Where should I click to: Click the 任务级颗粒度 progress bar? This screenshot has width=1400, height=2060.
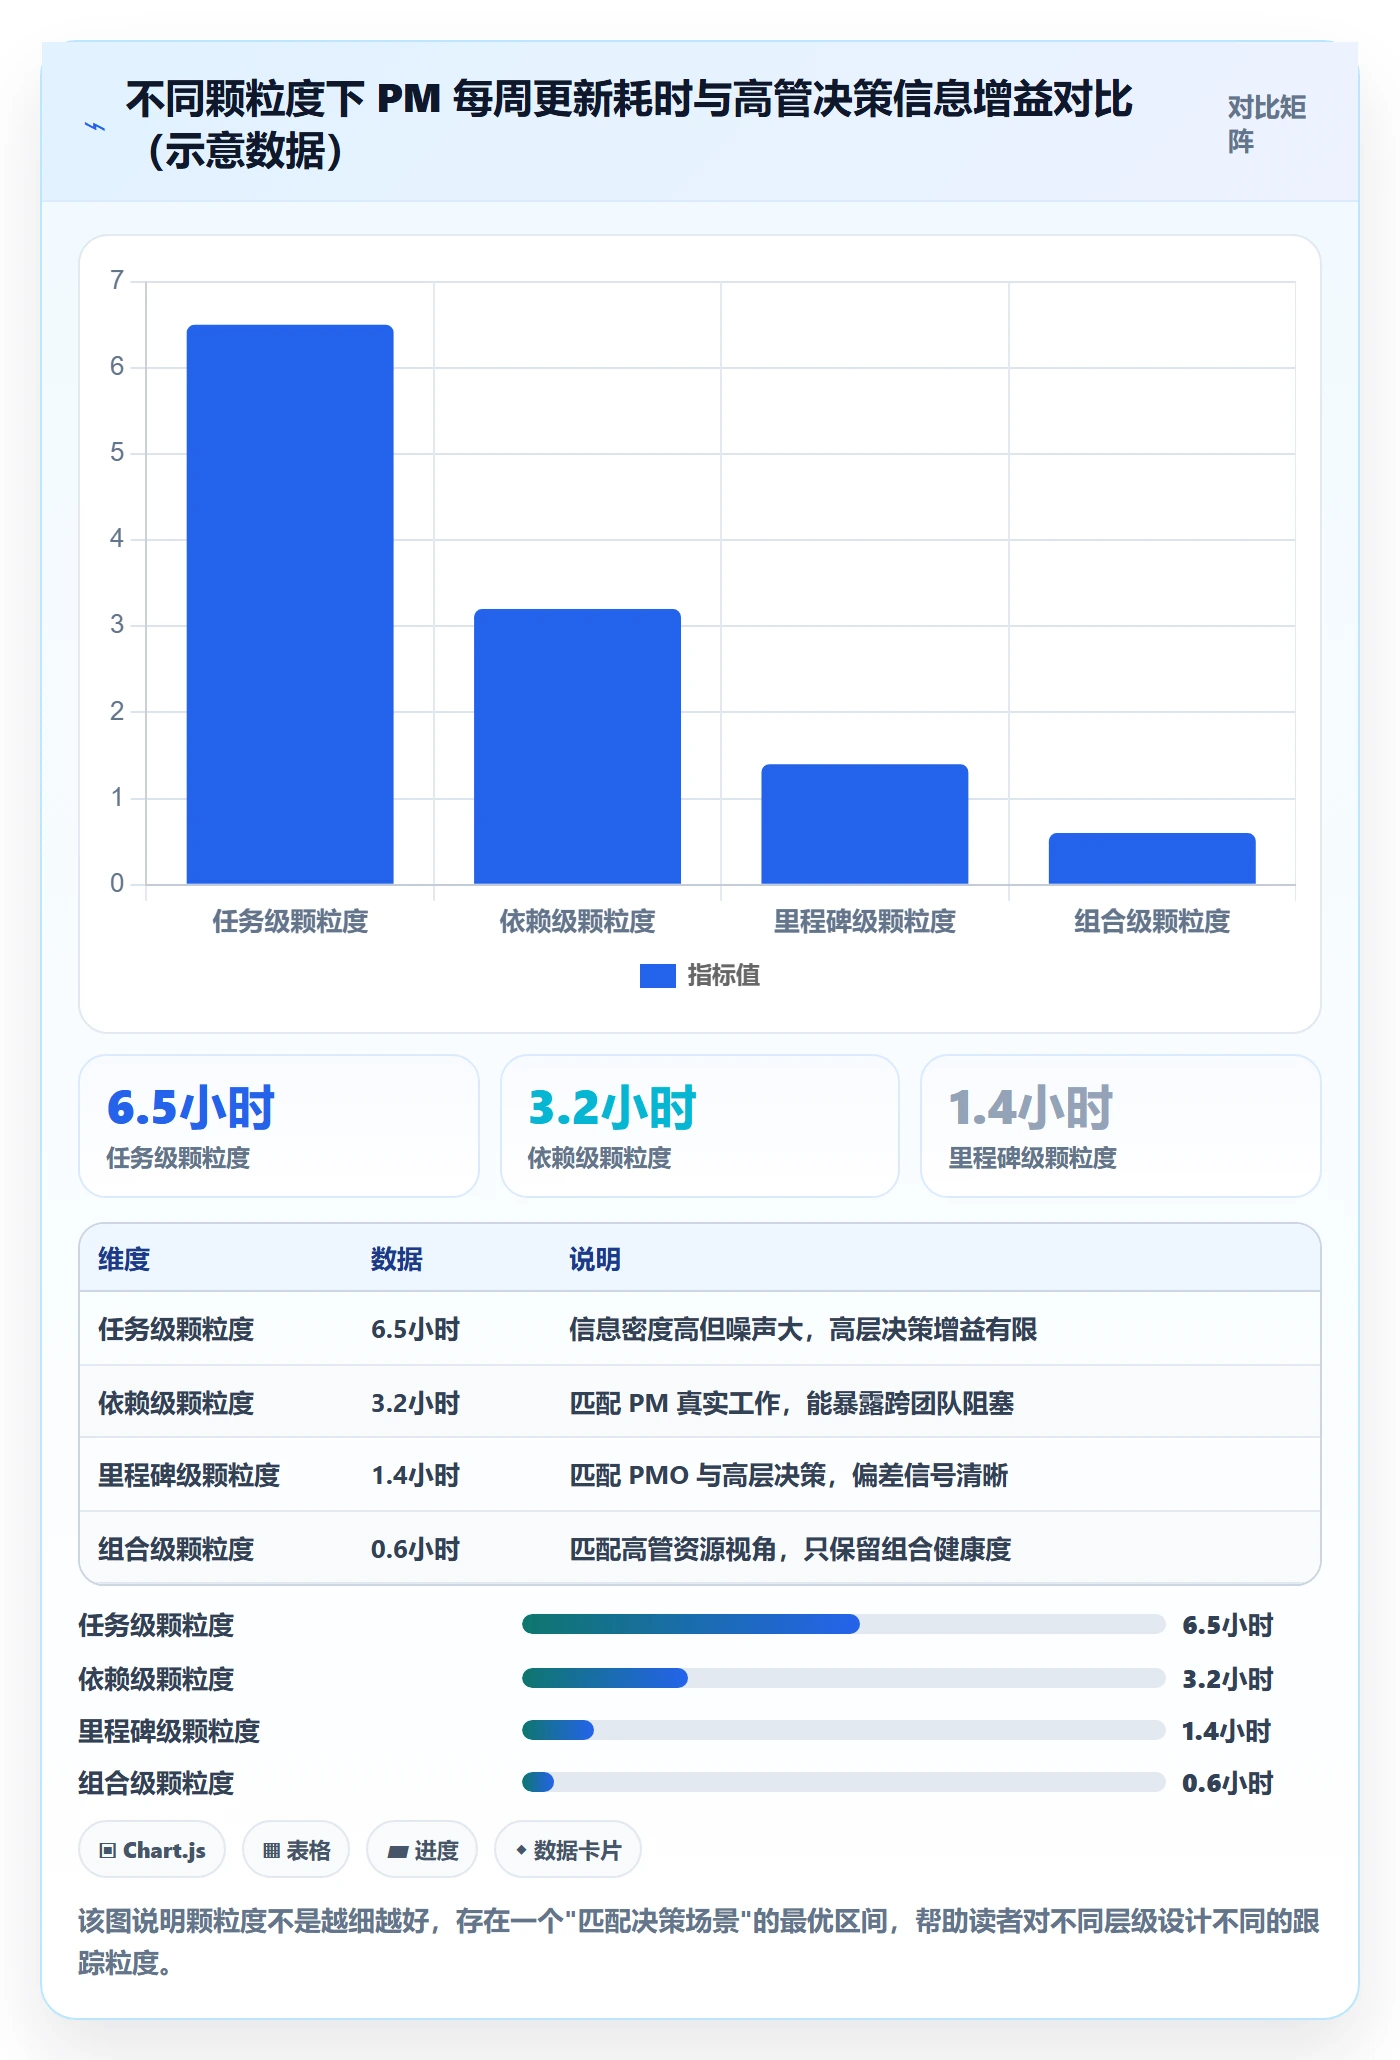[x=843, y=1624]
